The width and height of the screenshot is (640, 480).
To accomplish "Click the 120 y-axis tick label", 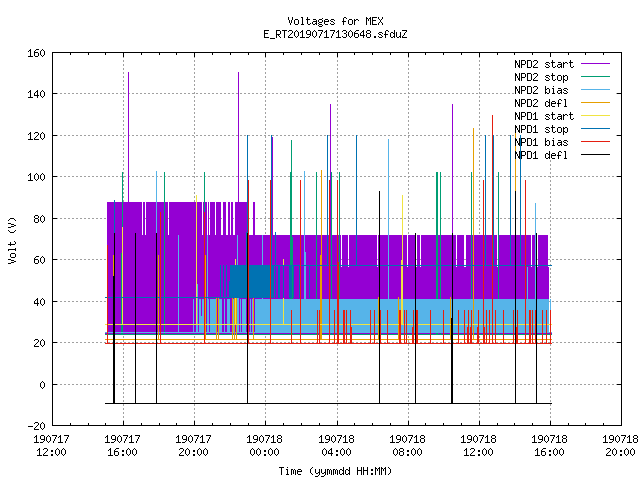I will [x=36, y=136].
